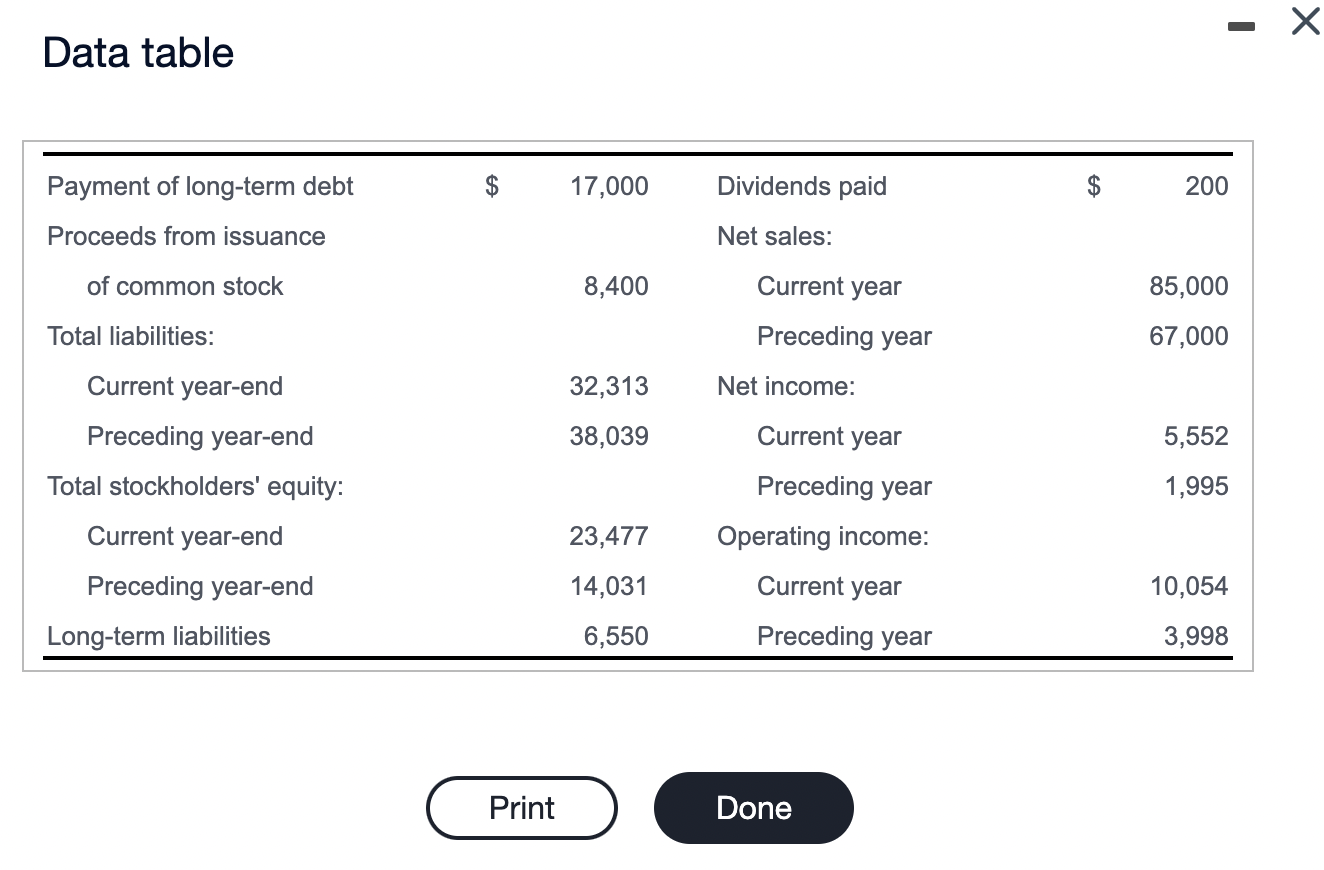
Task: Select preceding year net sales of 67,000
Action: [1190, 336]
